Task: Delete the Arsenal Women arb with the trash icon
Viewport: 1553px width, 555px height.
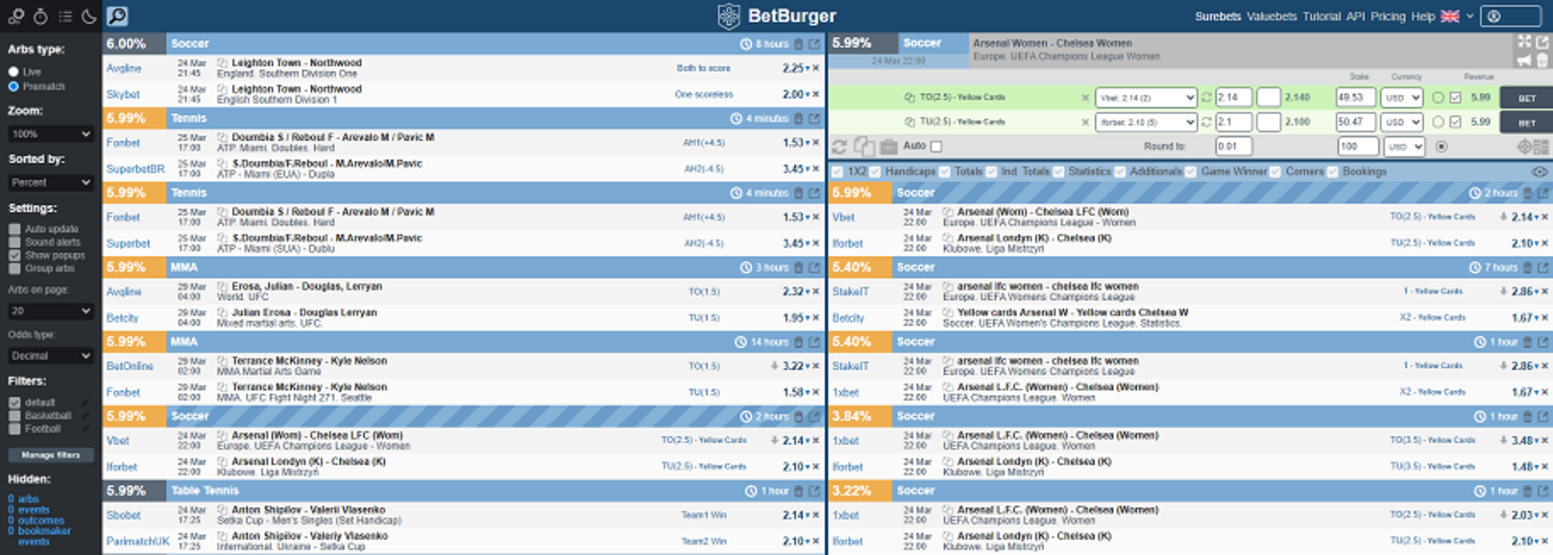Action: (x=1542, y=60)
